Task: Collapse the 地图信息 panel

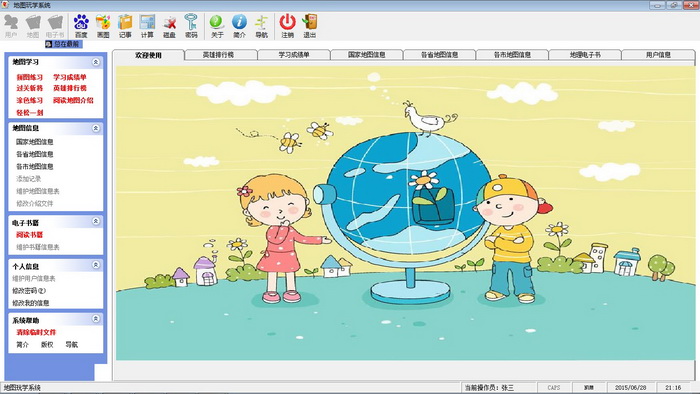Action: pyautogui.click(x=96, y=128)
